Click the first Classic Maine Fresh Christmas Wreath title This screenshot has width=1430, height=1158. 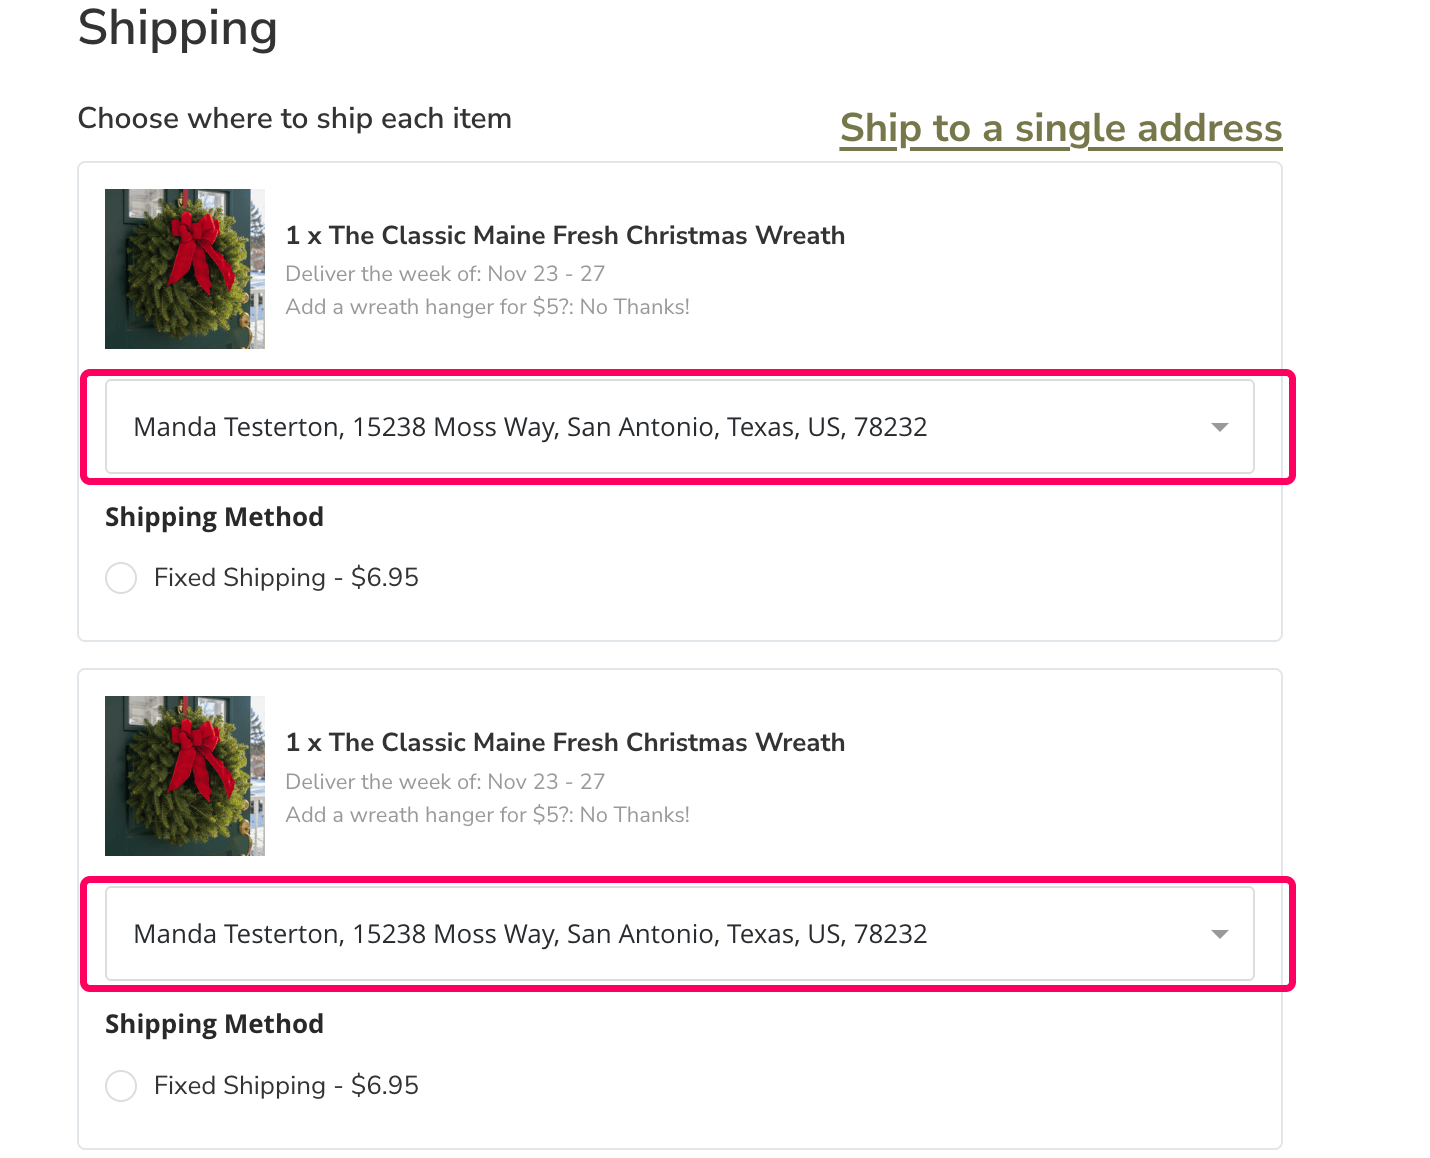565,235
